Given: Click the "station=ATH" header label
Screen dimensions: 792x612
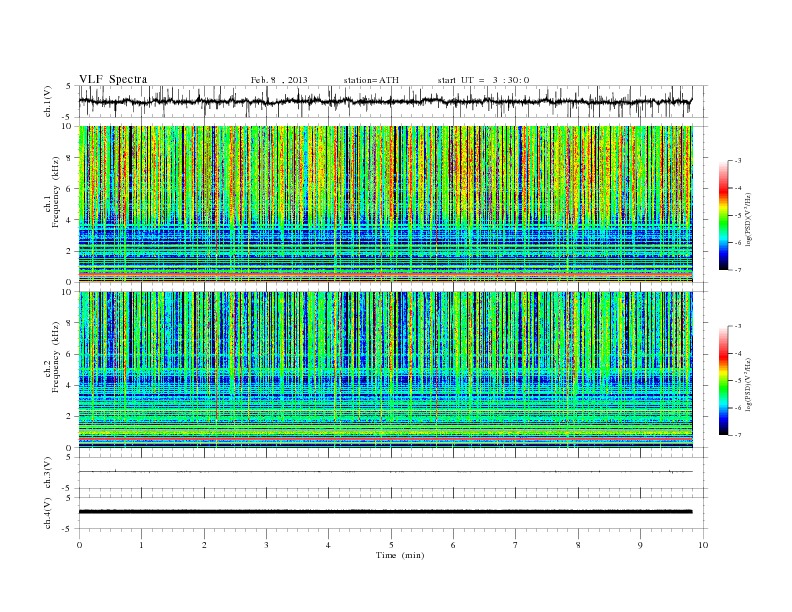Looking at the screenshot, I should pos(371,80).
